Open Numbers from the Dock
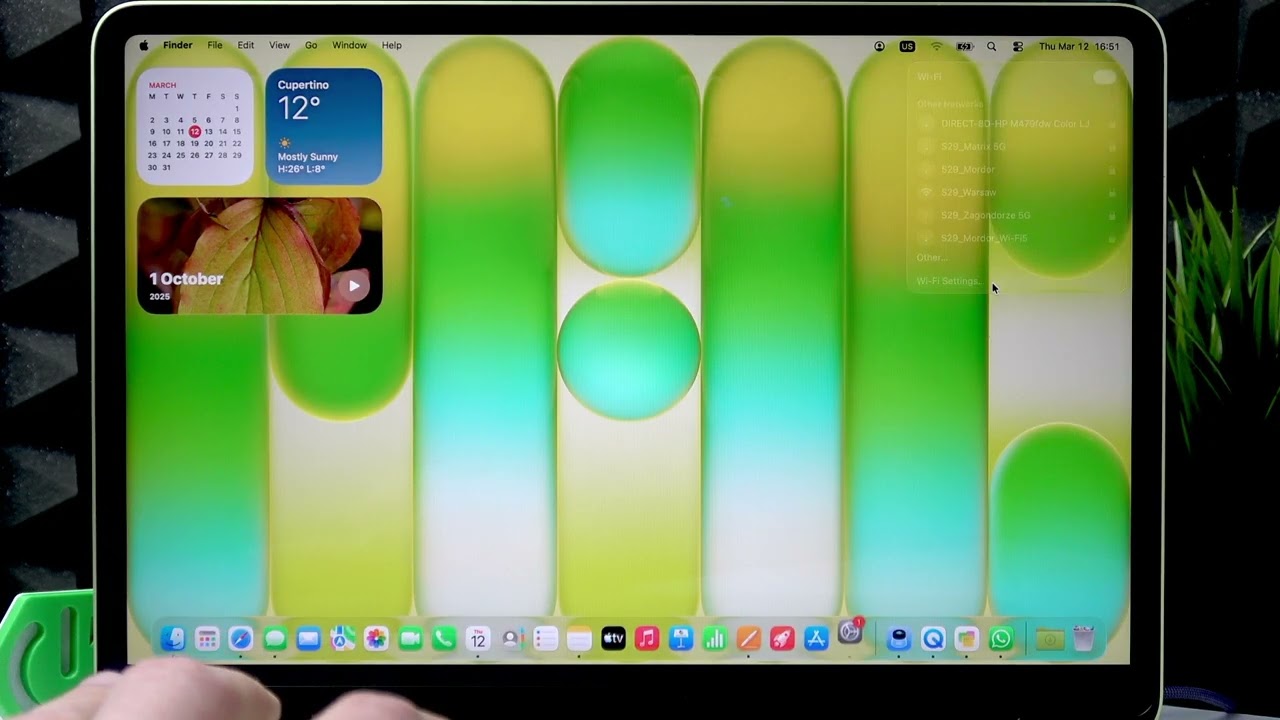1280x720 pixels. [x=715, y=638]
